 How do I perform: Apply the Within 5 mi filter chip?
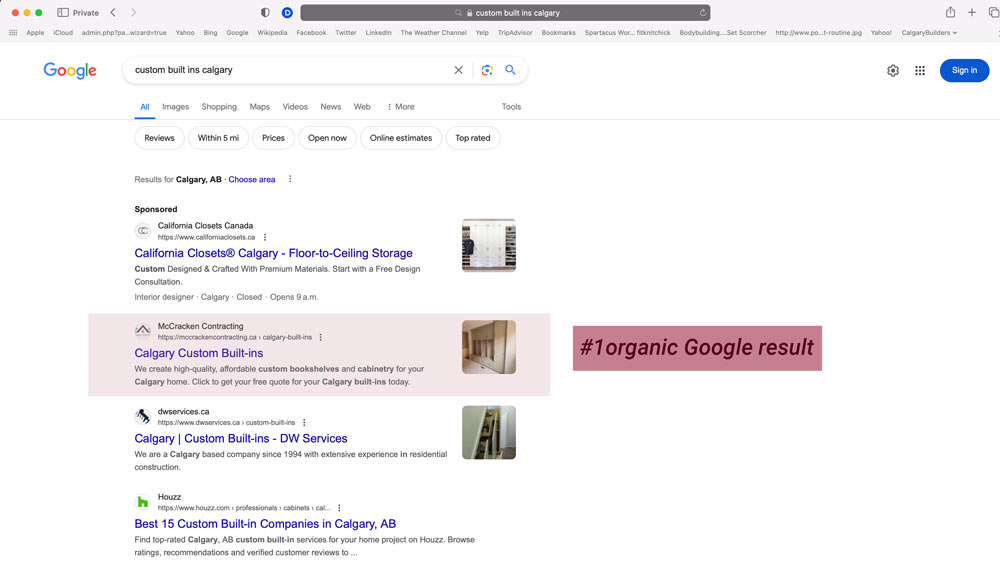coord(218,138)
